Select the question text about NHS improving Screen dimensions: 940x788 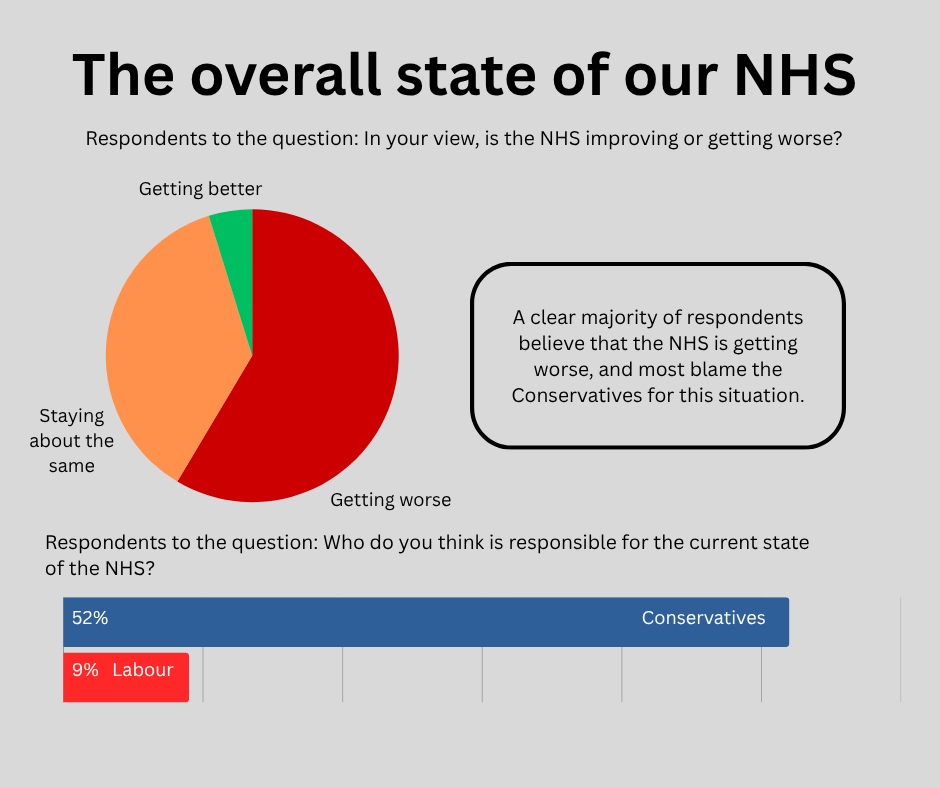(464, 139)
